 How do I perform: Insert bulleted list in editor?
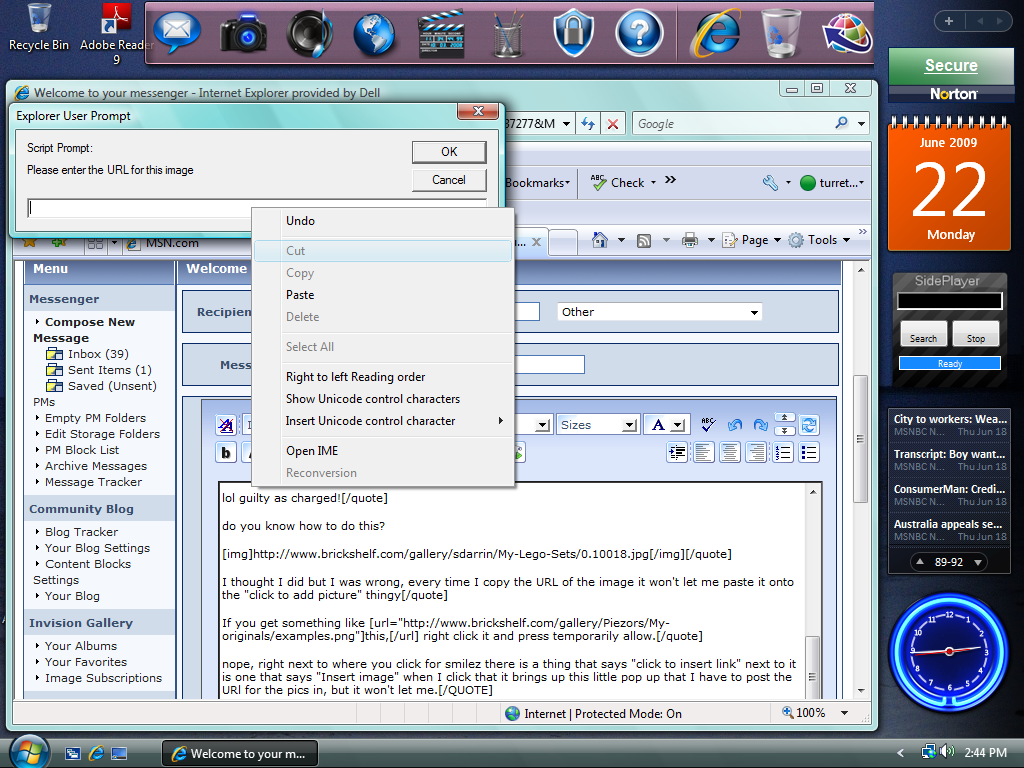pos(808,453)
